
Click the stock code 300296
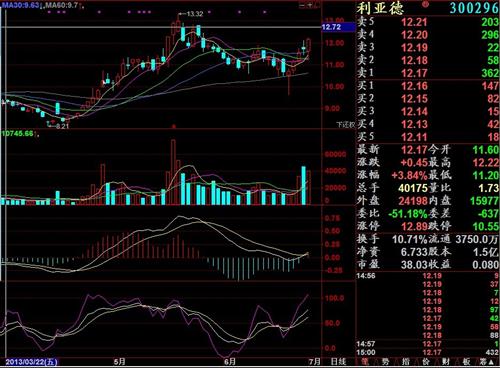(474, 8)
